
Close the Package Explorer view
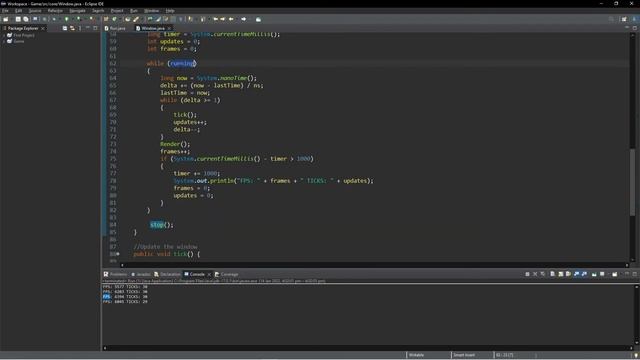pos(43,28)
